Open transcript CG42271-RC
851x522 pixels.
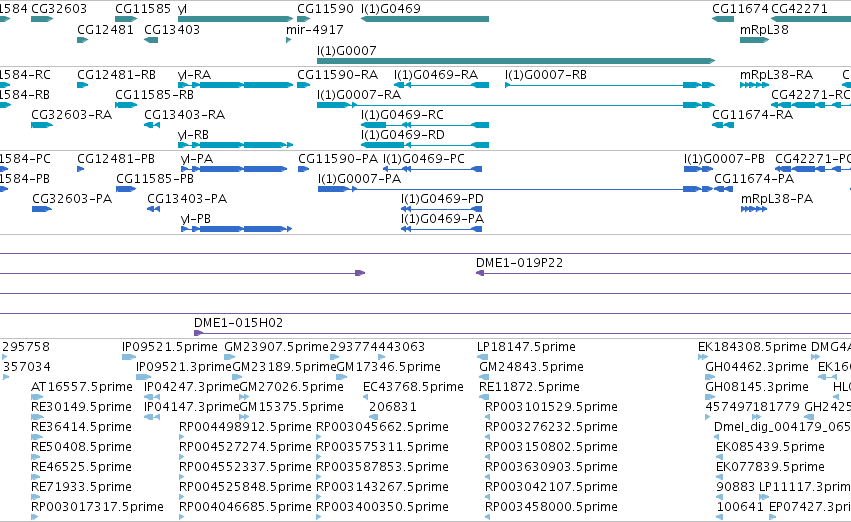(811, 95)
